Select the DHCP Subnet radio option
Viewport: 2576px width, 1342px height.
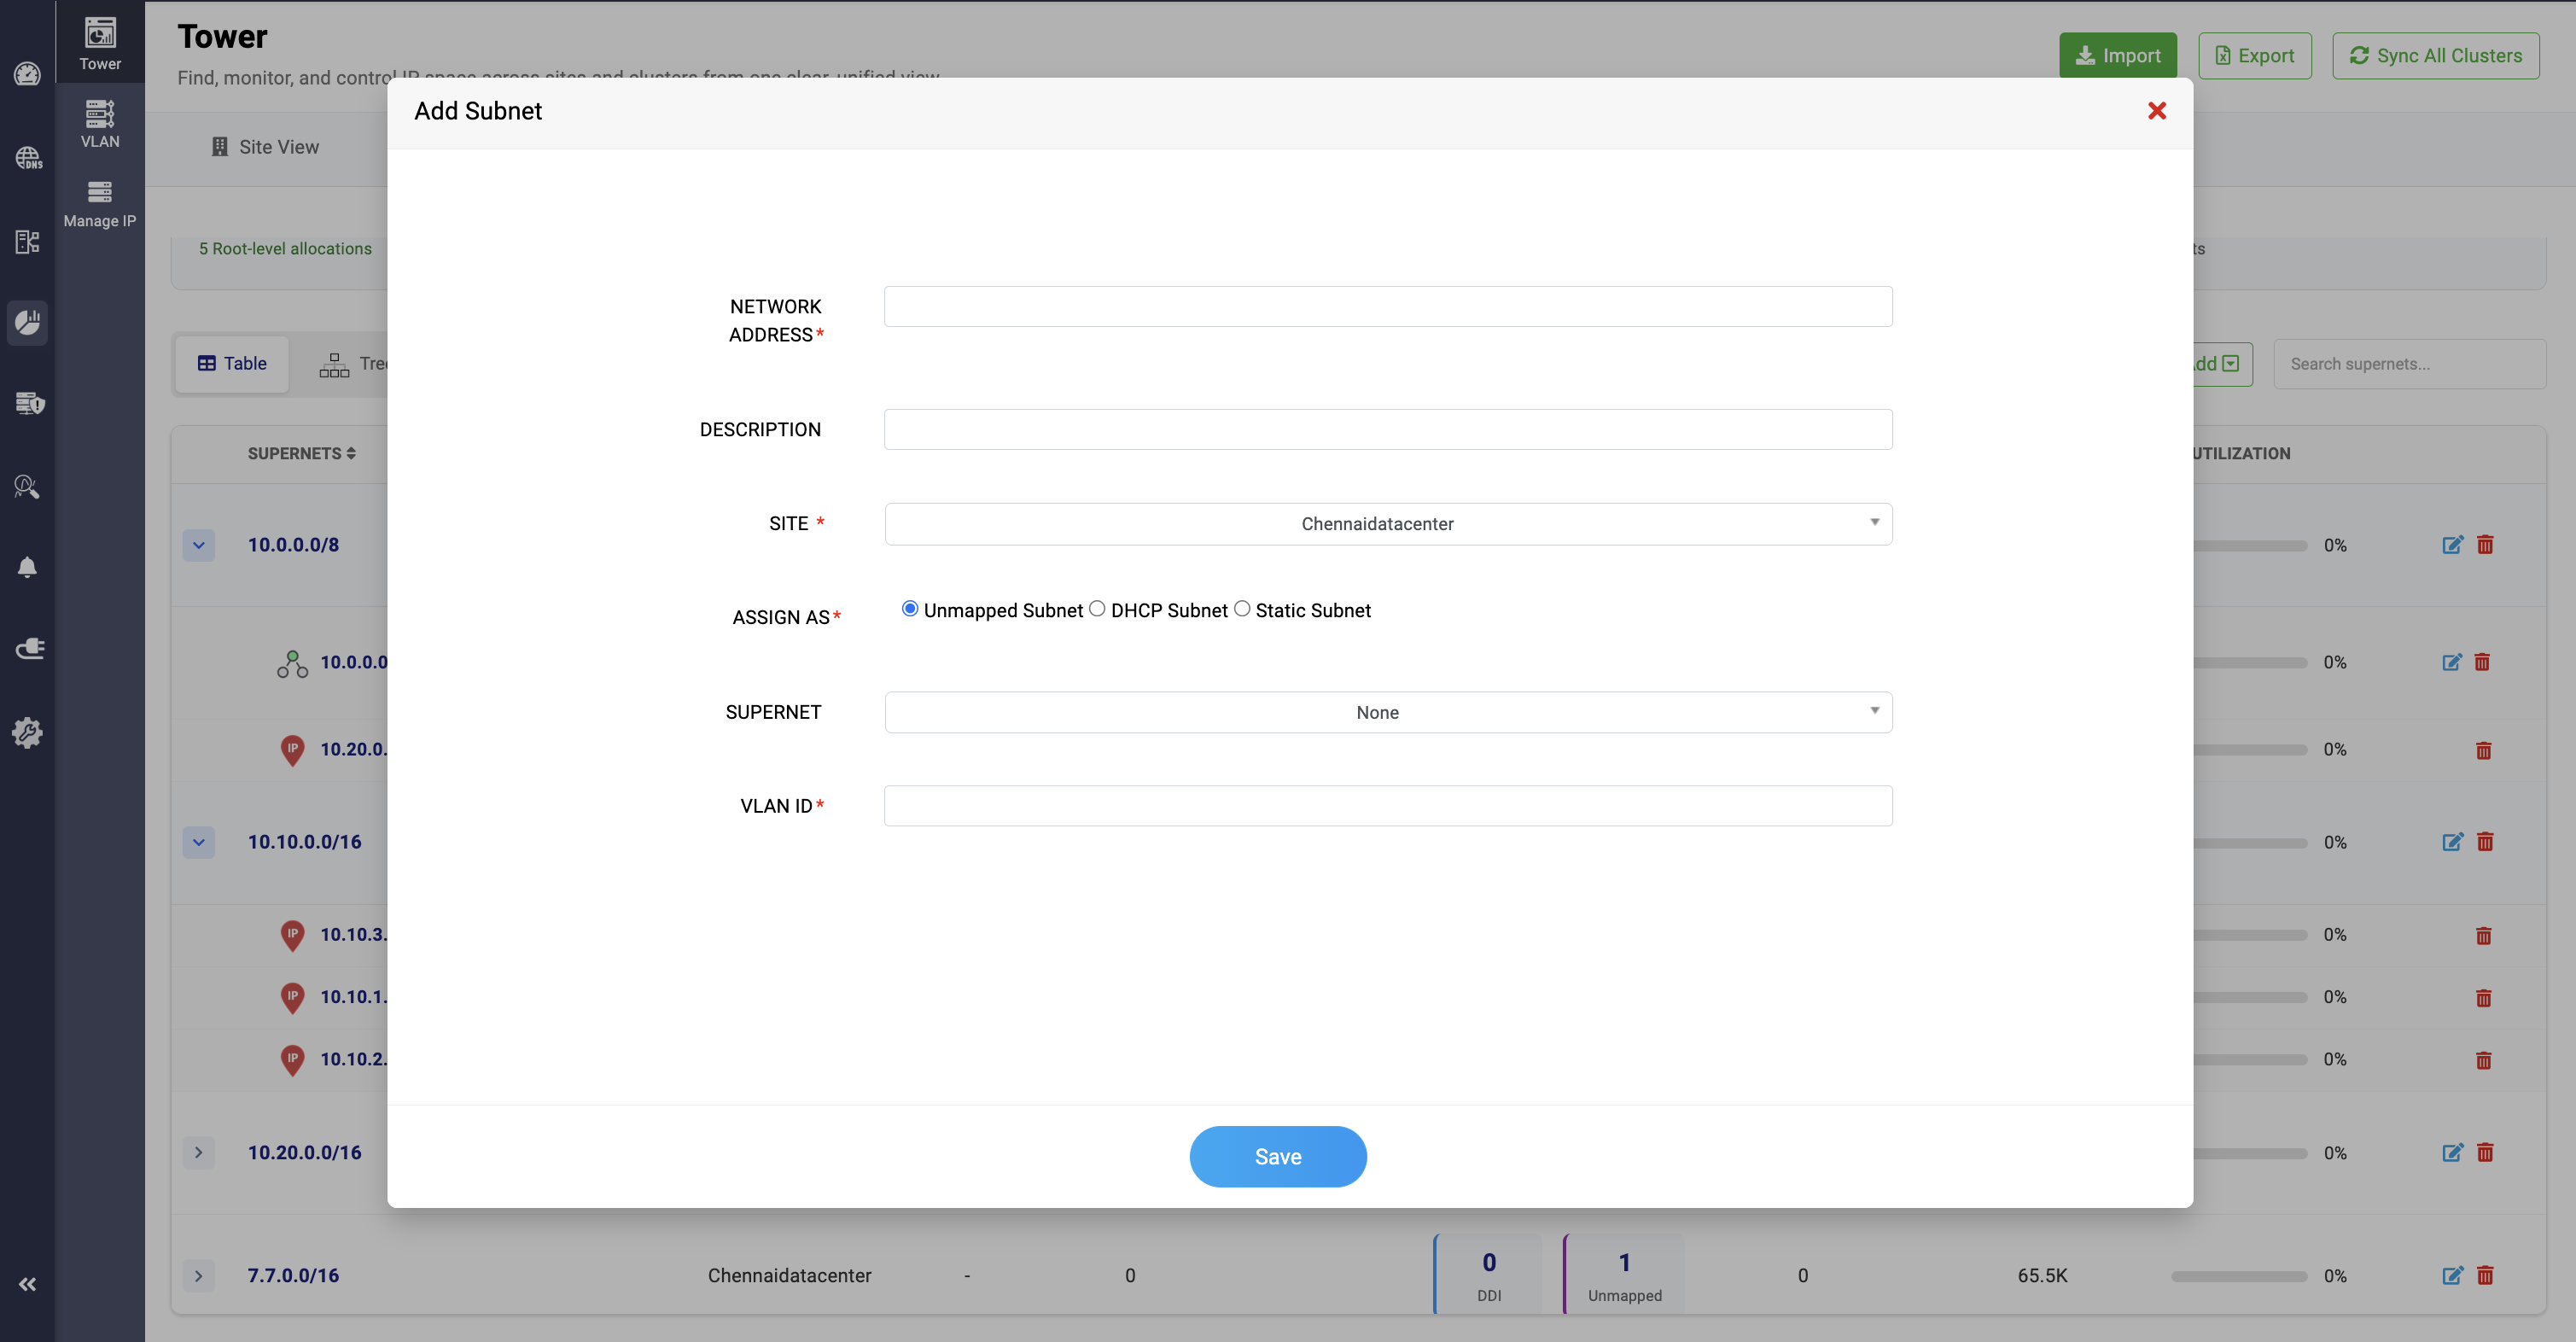[x=1097, y=609]
